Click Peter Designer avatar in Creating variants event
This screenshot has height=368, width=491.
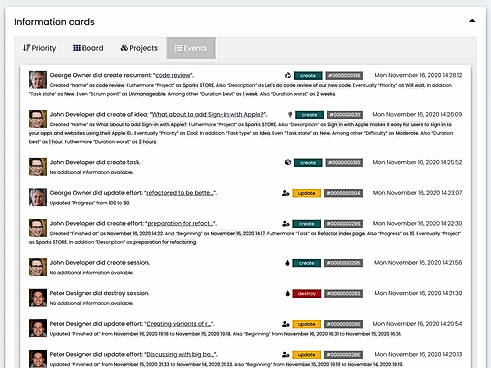click(38, 328)
